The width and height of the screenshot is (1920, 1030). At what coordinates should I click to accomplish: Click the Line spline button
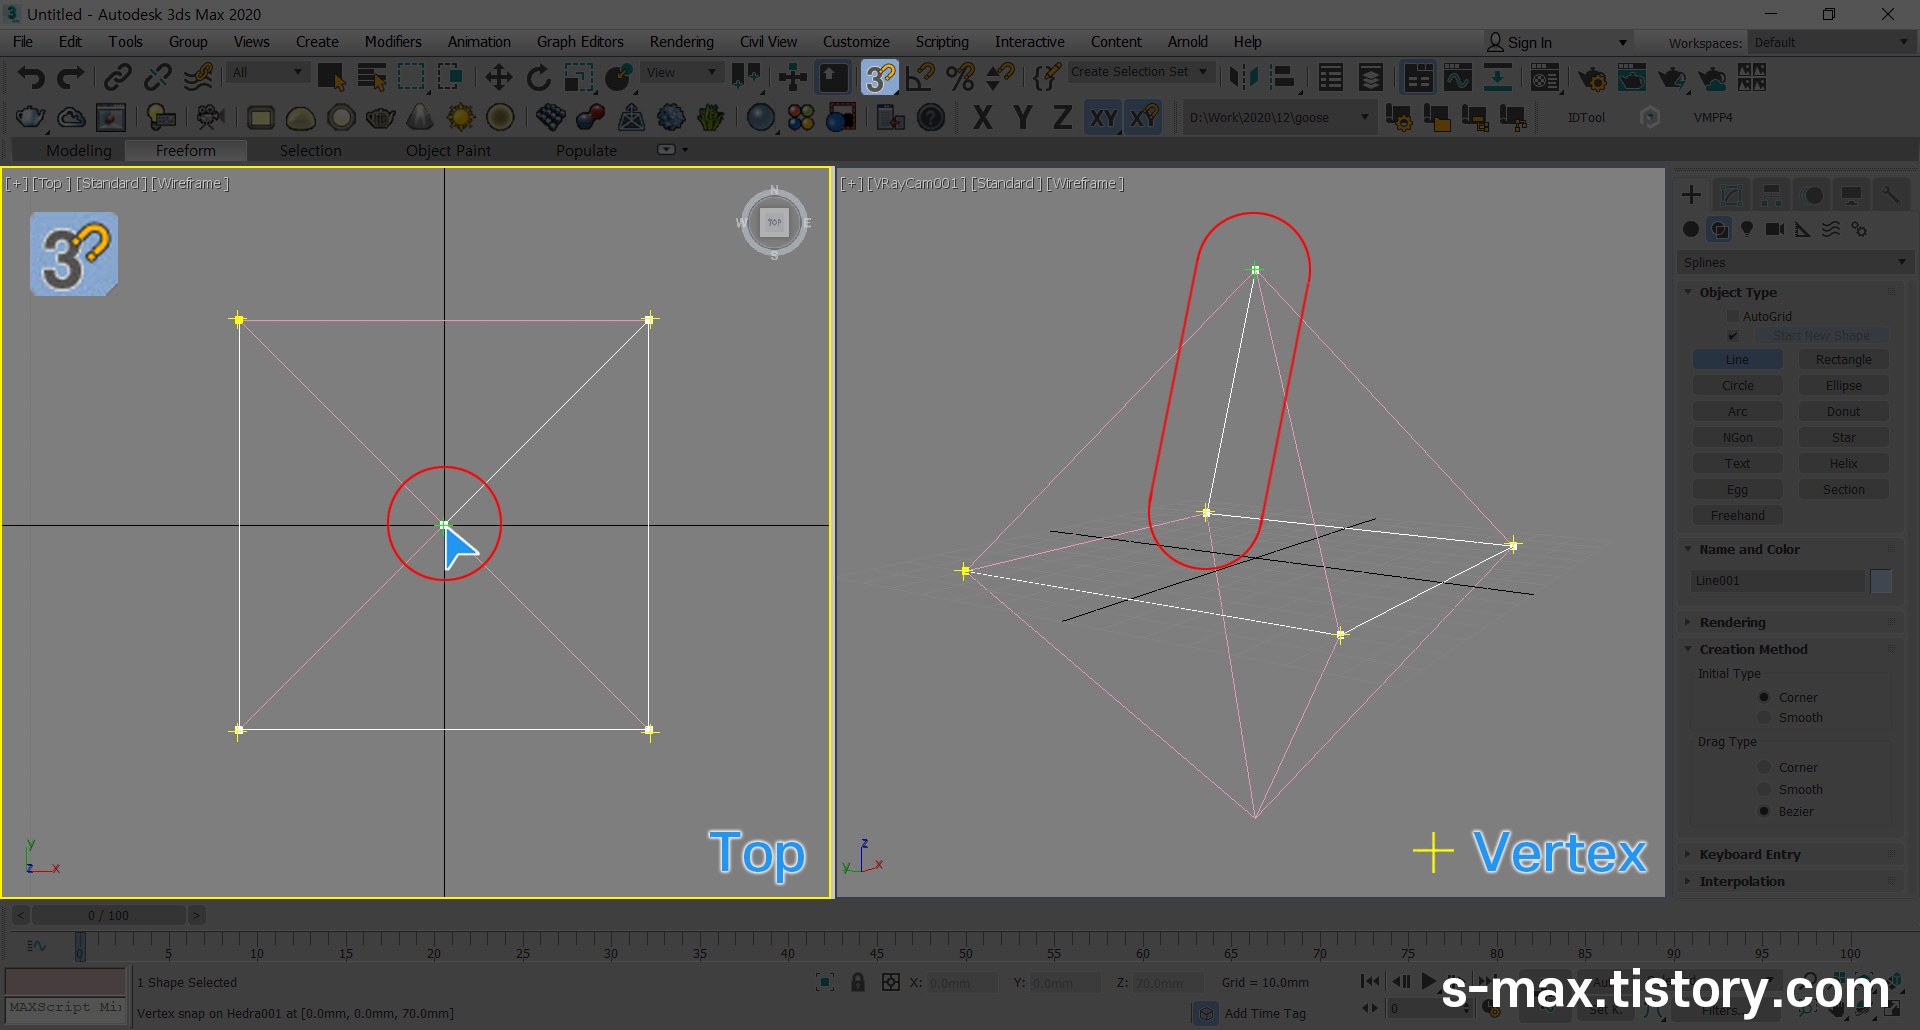pyautogui.click(x=1738, y=359)
